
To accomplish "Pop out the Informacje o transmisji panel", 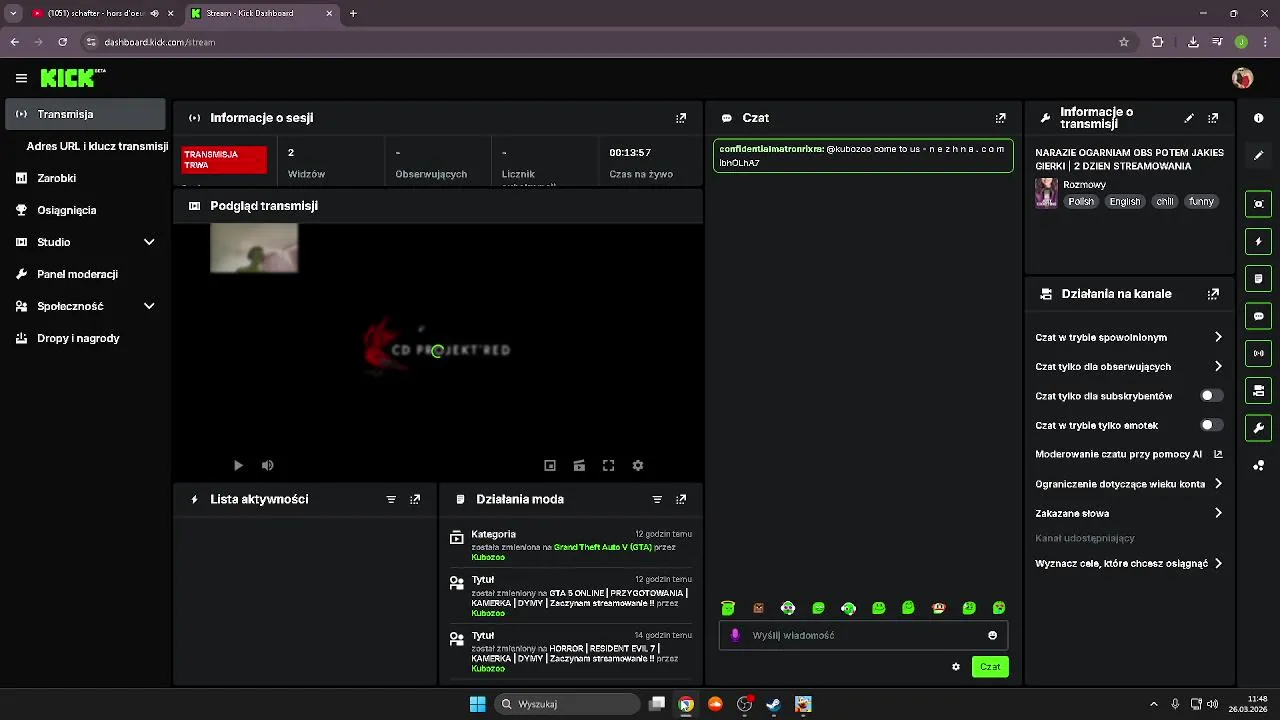I will pos(1213,118).
